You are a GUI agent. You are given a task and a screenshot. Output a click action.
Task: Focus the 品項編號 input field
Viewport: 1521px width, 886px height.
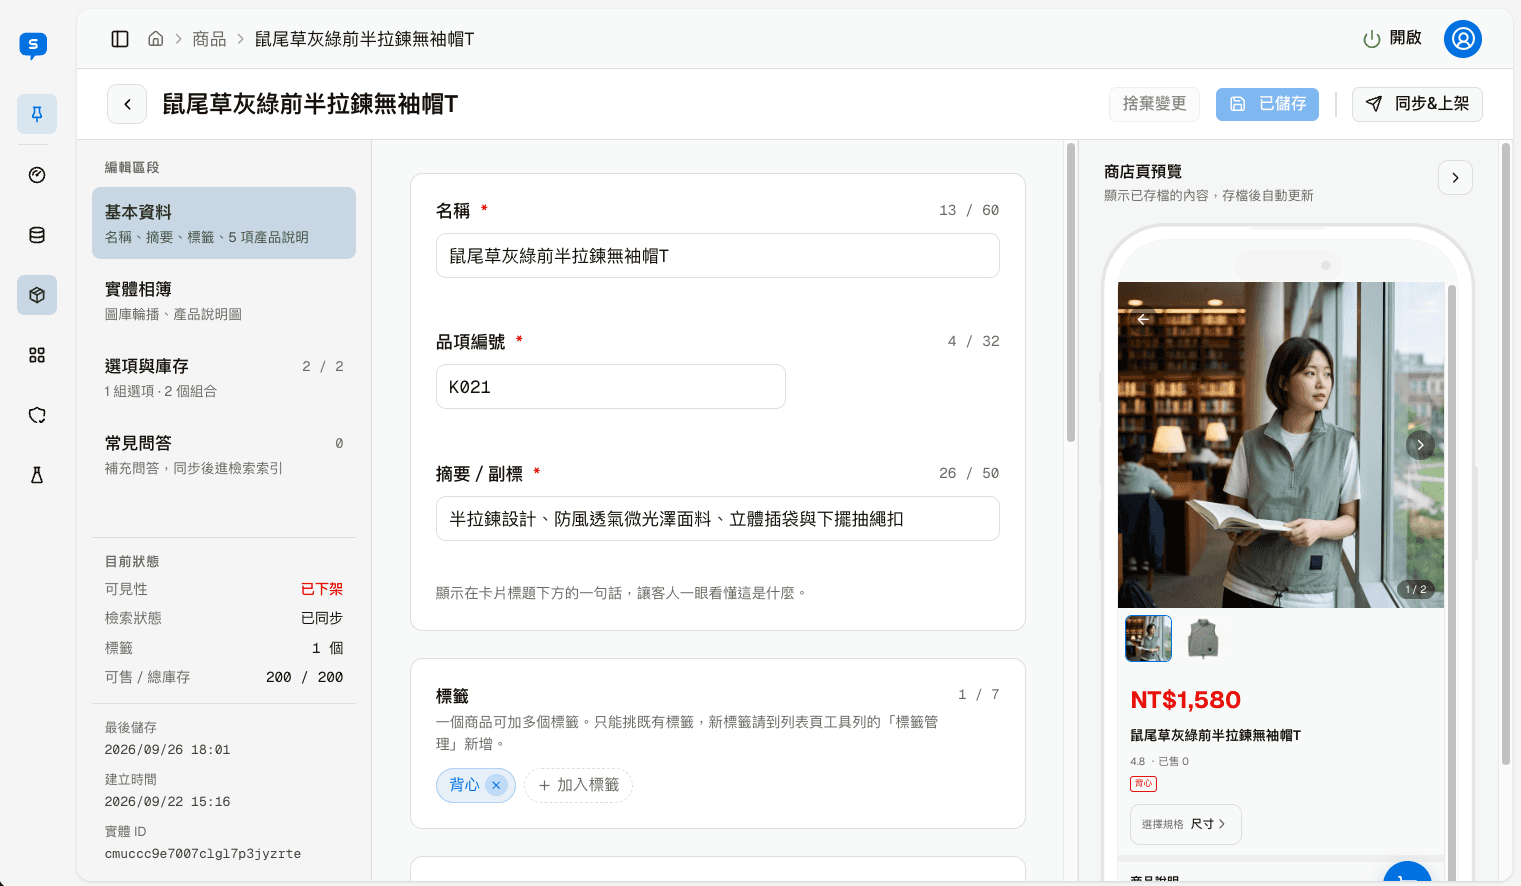click(611, 387)
